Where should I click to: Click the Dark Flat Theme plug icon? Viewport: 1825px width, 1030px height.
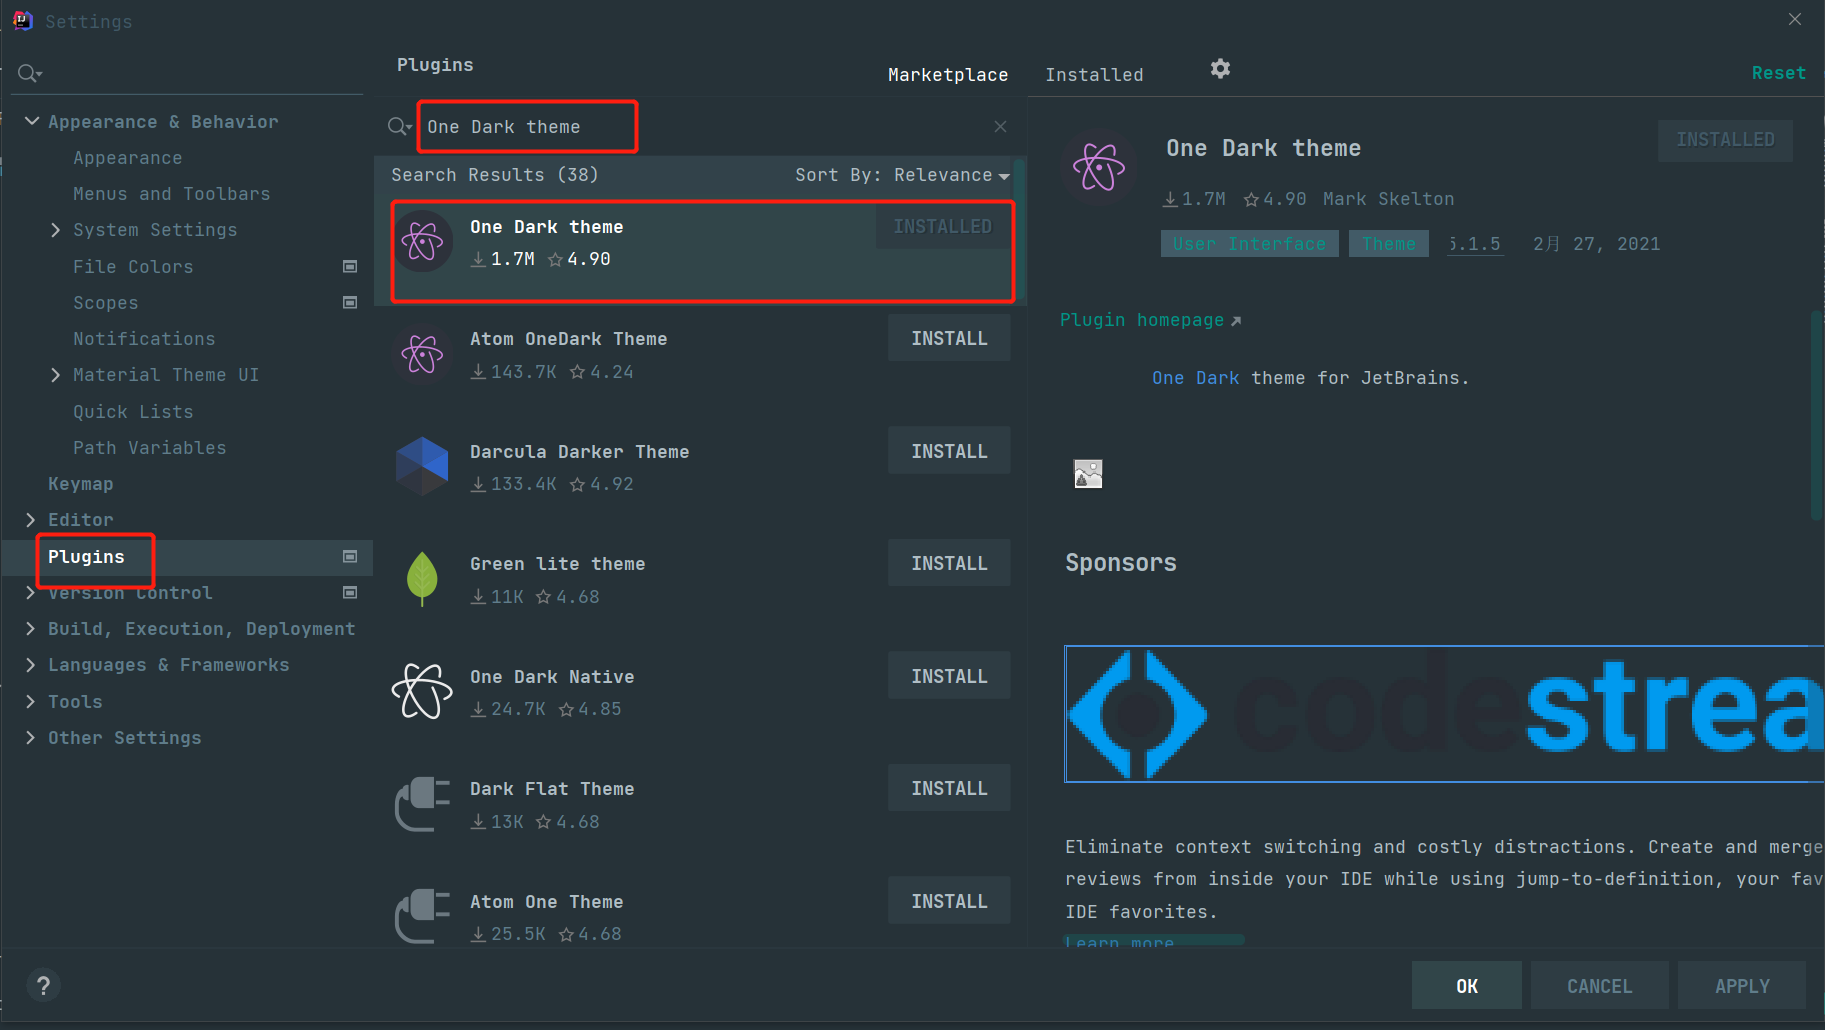coord(422,804)
